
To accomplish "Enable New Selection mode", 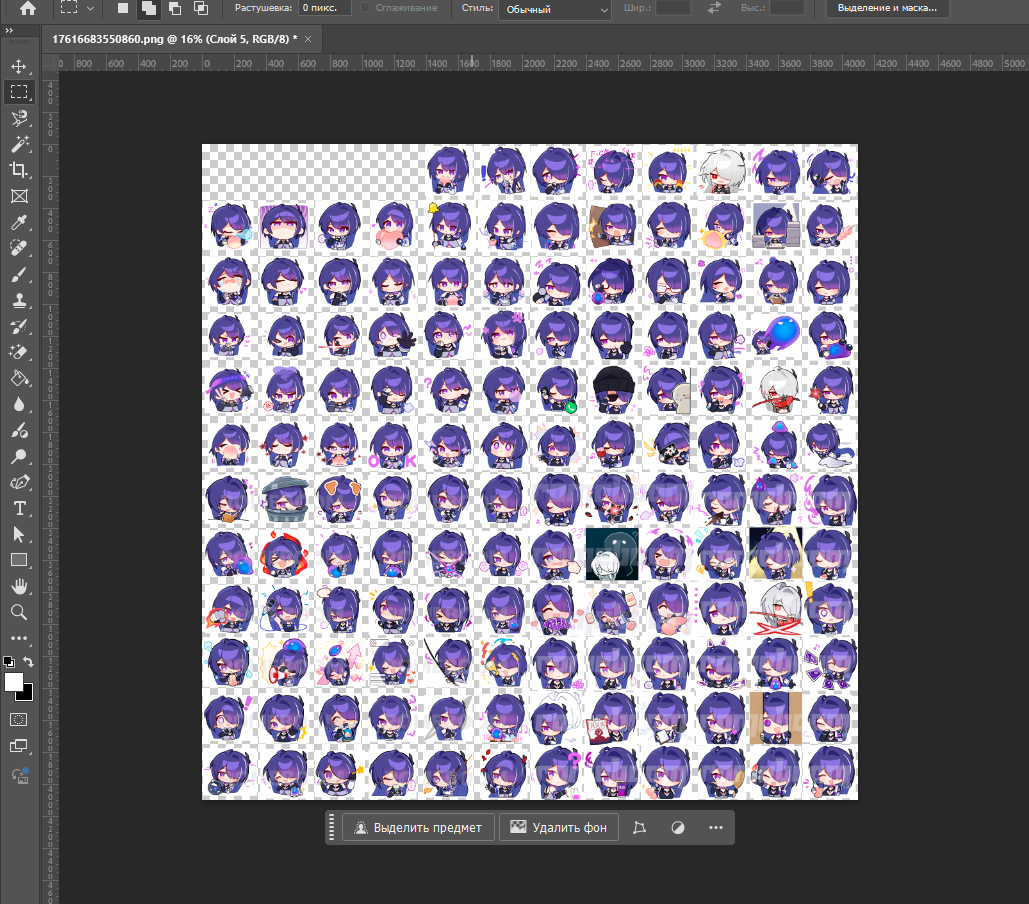I will point(123,8).
